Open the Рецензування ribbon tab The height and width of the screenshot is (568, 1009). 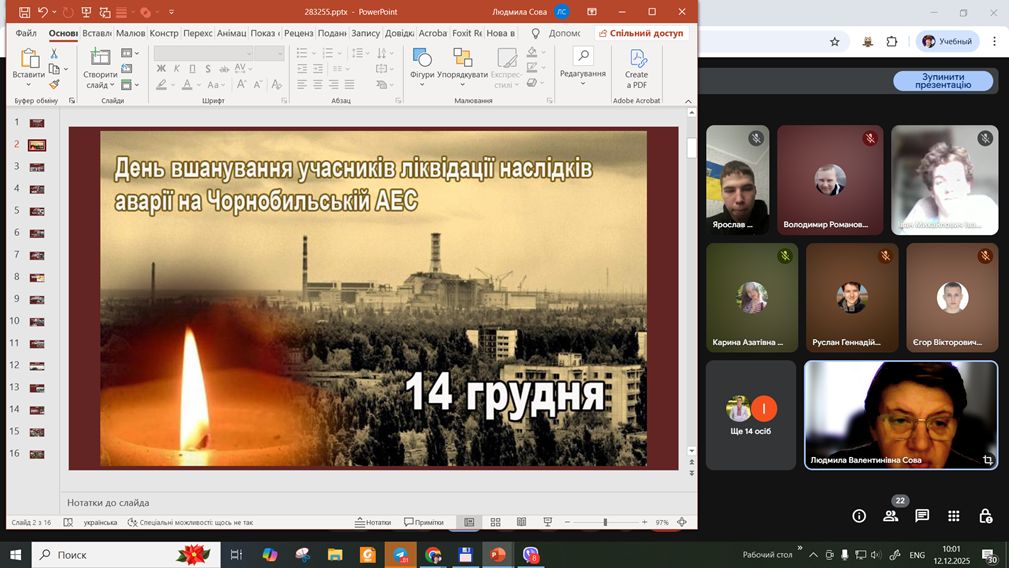[299, 33]
